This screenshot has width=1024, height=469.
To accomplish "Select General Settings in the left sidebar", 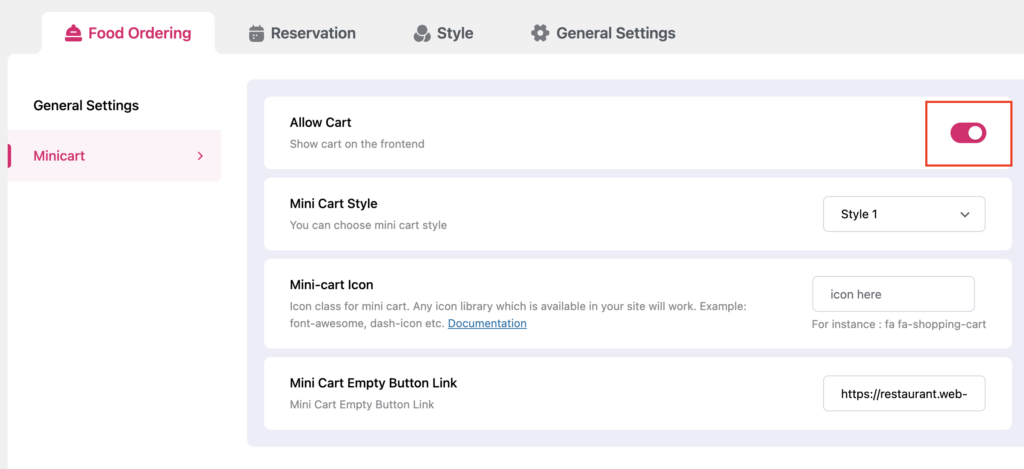I will click(x=86, y=105).
